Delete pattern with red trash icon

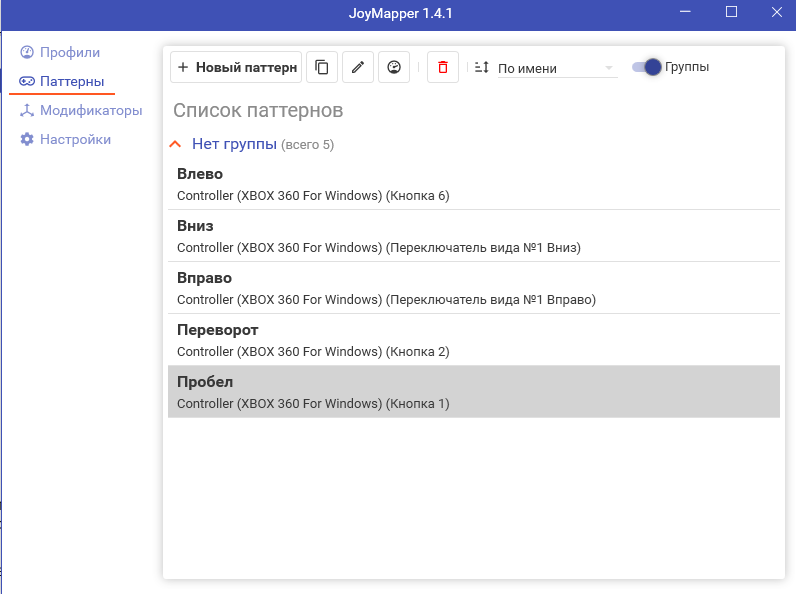[443, 67]
